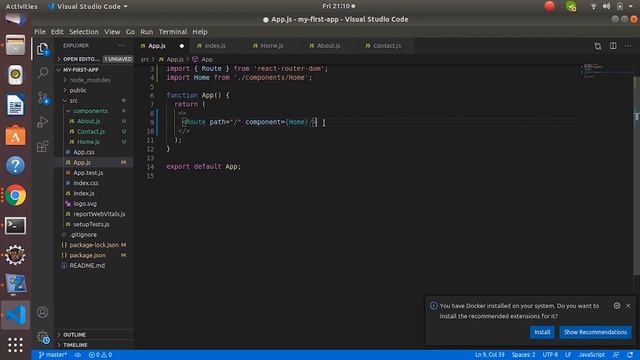Open the Terminal menu
This screenshot has width=640, height=360.
coord(173,32)
